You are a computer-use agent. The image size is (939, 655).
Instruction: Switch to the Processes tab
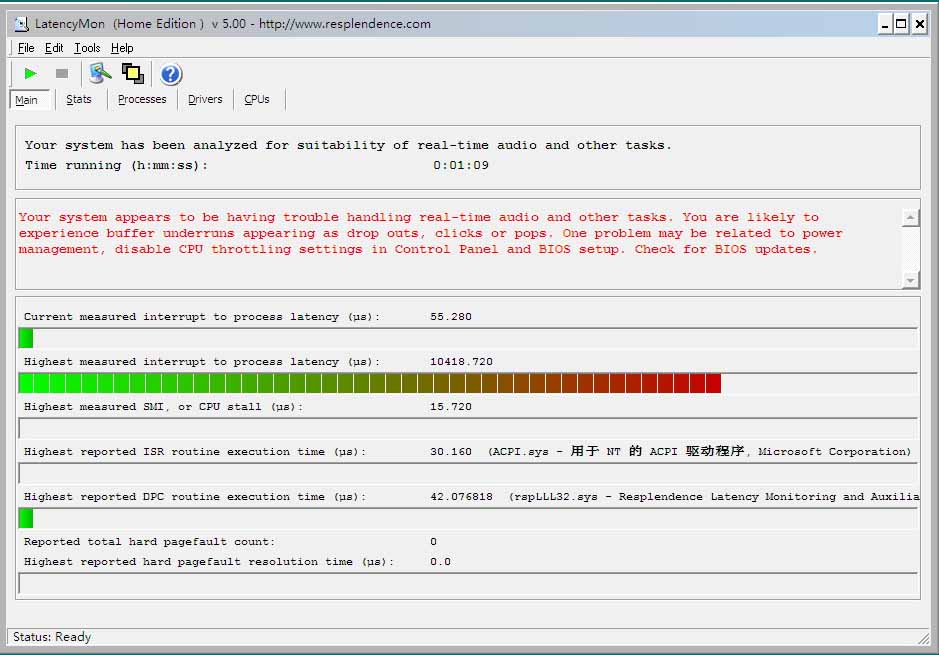[x=142, y=99]
